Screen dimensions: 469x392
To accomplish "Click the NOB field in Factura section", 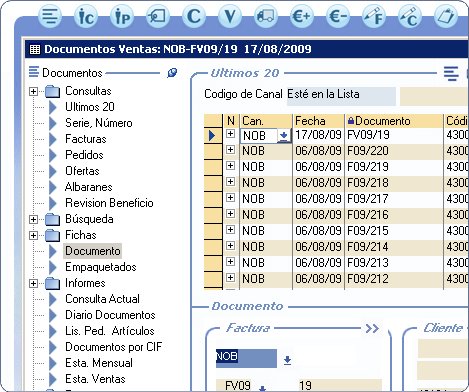I will click(x=246, y=358).
